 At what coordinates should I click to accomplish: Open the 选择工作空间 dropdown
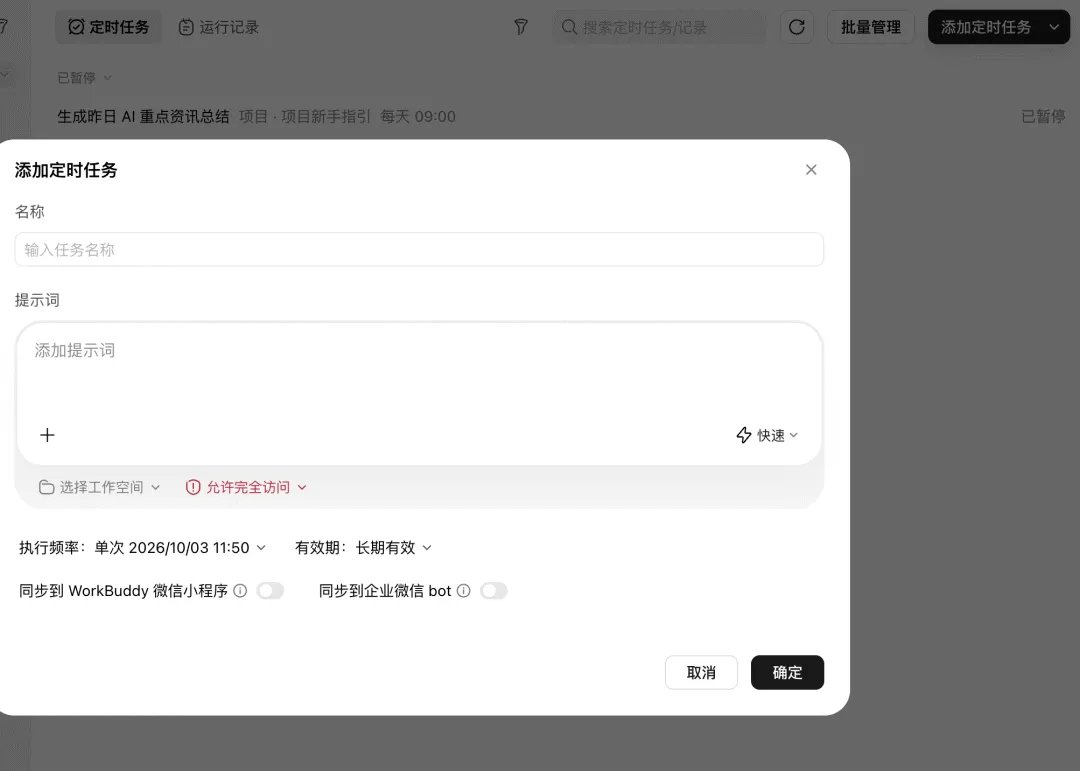click(x=99, y=487)
